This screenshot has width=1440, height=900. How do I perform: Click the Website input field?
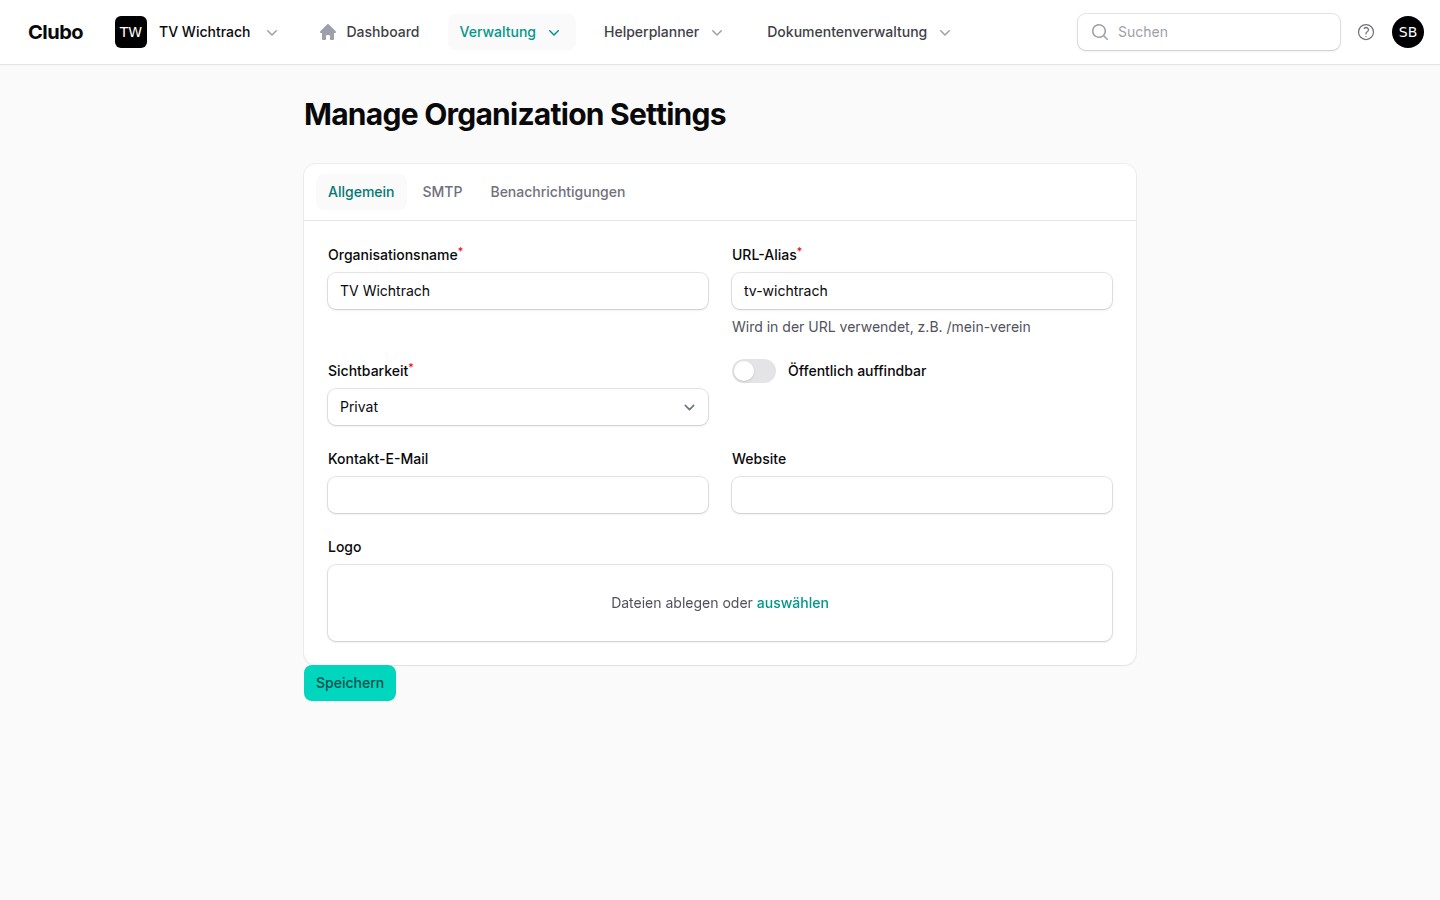[x=921, y=495]
